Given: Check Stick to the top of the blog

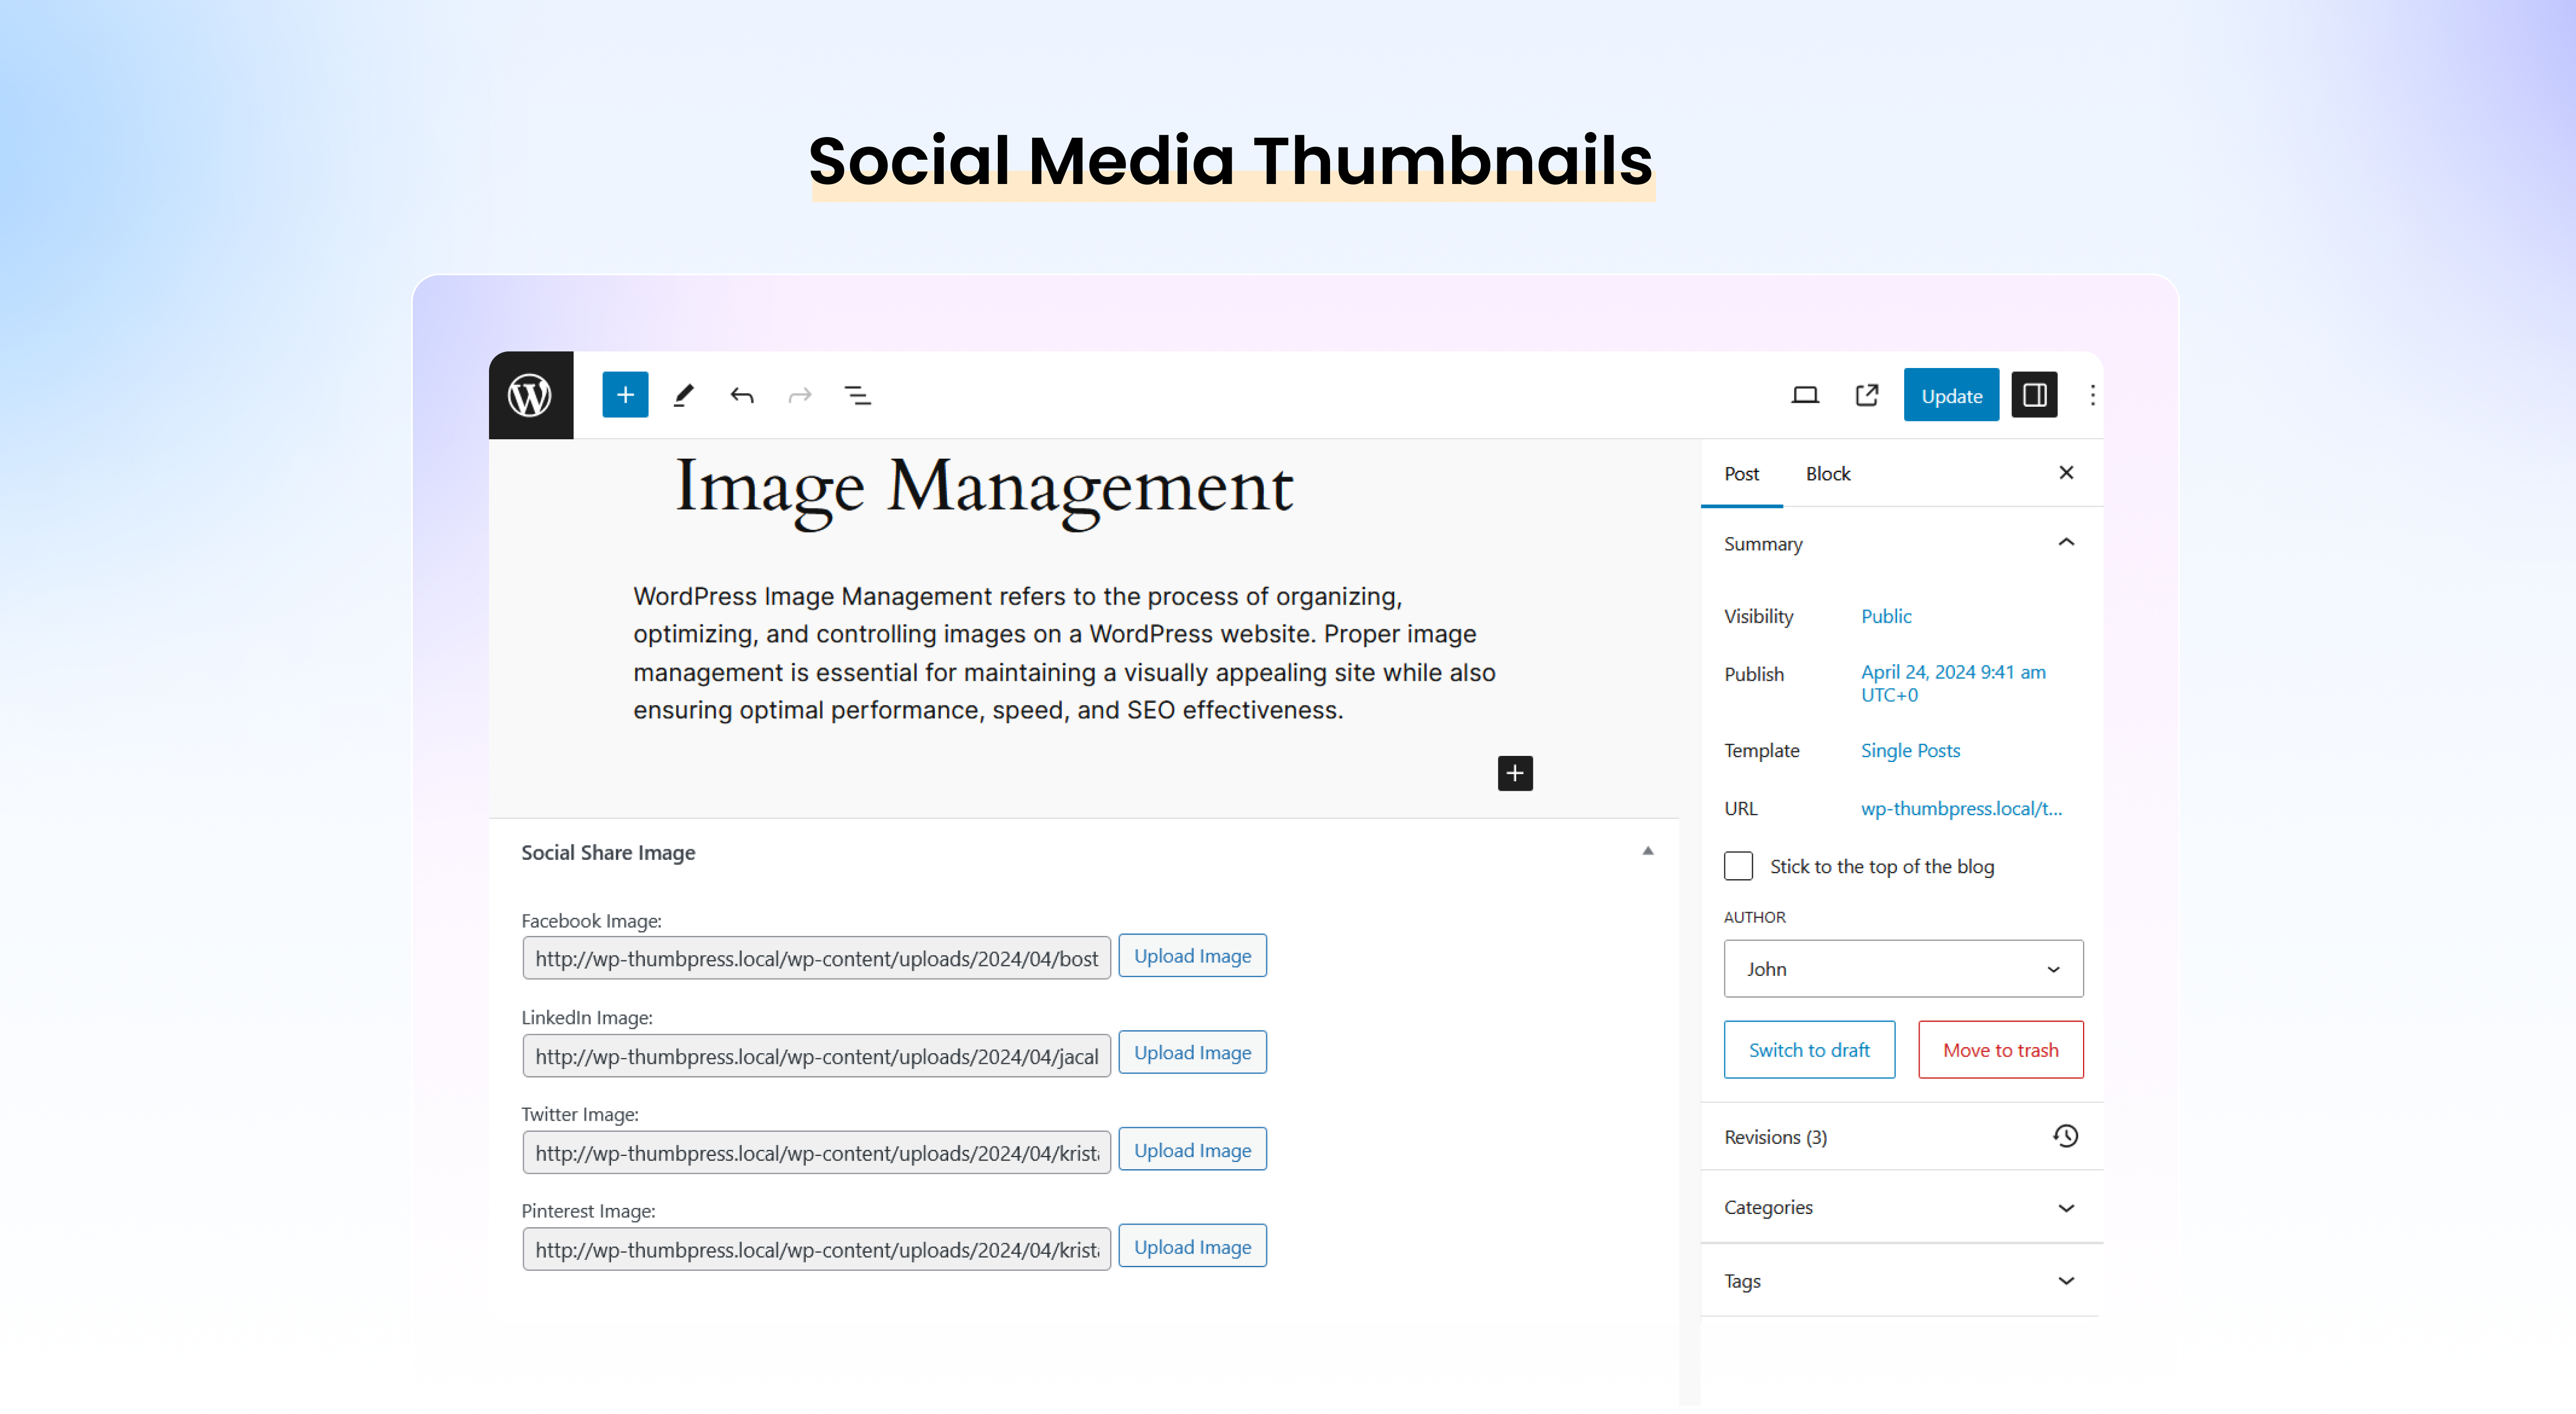Looking at the screenshot, I should click(1738, 866).
